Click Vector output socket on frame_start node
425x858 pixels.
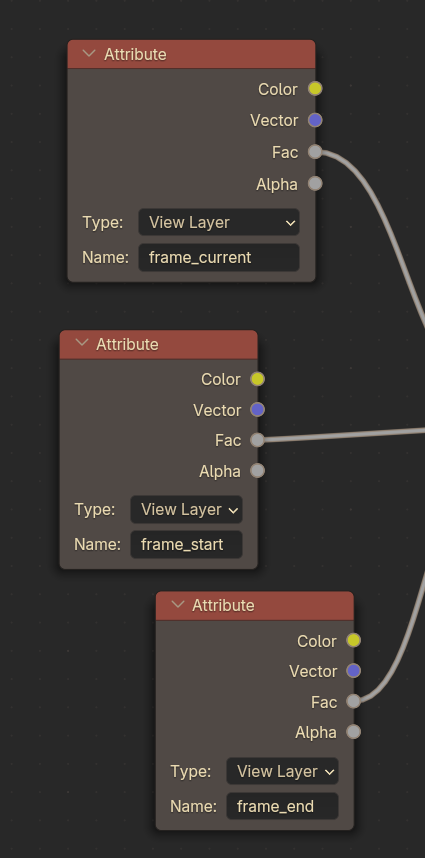point(258,409)
